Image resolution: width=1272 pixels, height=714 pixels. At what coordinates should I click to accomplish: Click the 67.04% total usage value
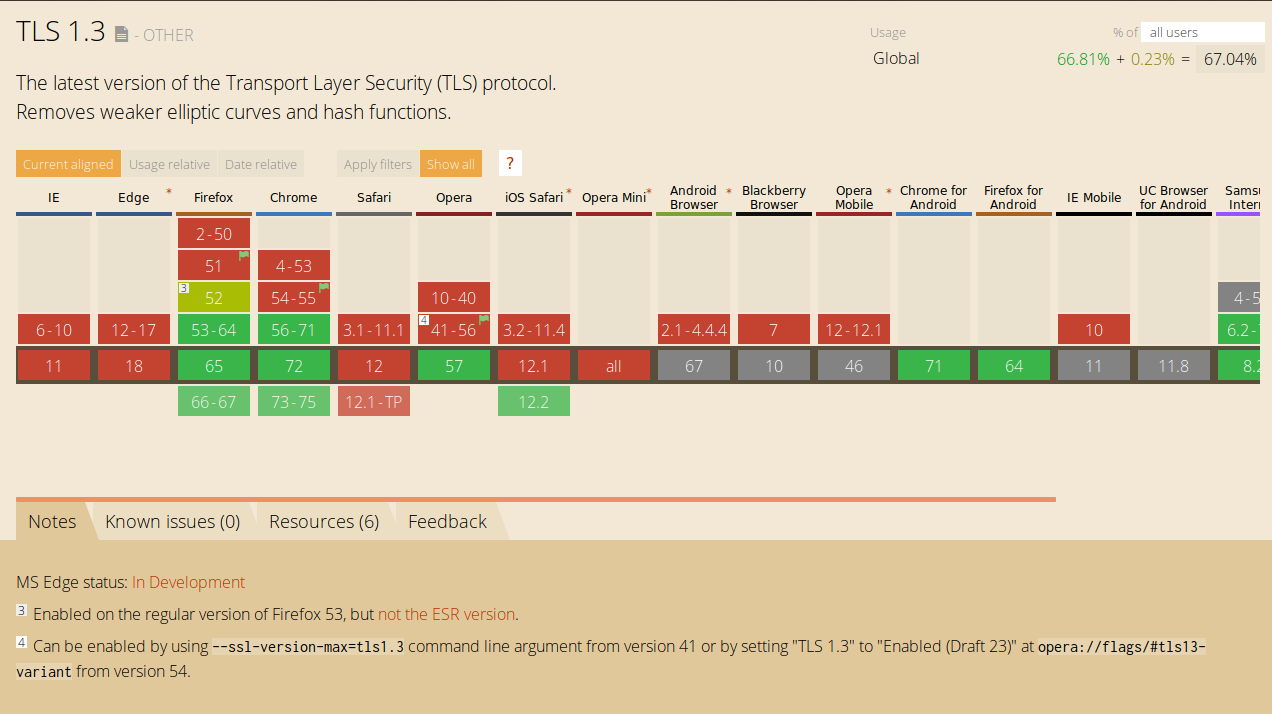[1230, 59]
